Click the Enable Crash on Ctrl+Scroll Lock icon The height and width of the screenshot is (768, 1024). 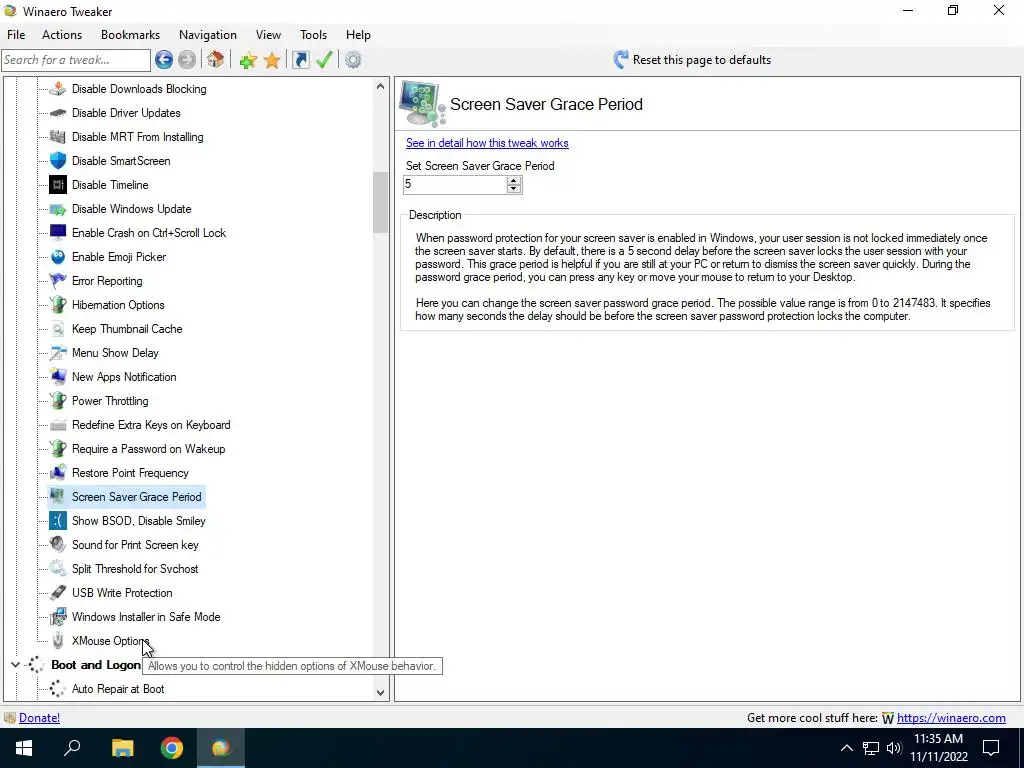coord(58,232)
